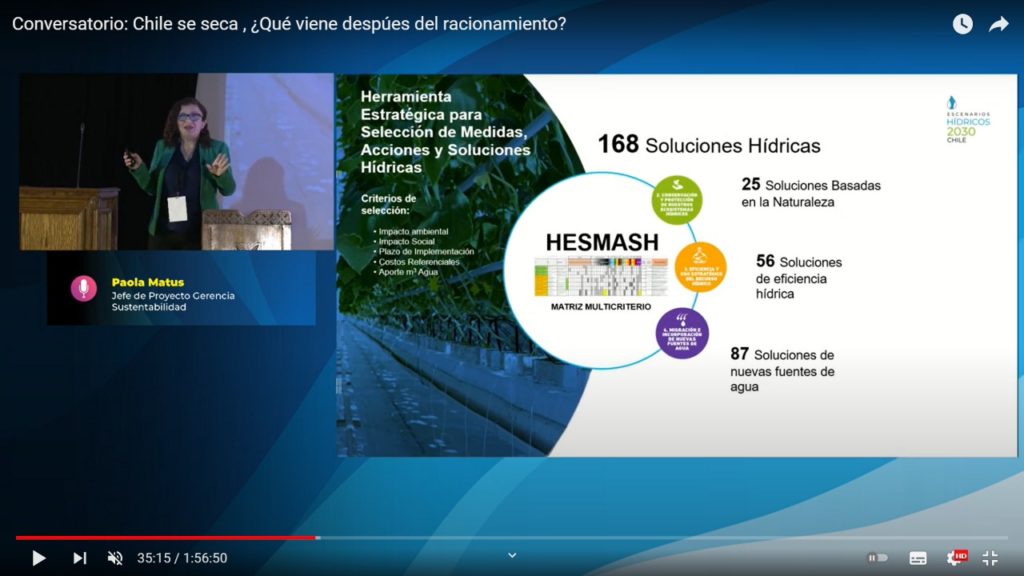Skip to the next video
Viewport: 1024px width, 576px height.
tap(80, 558)
